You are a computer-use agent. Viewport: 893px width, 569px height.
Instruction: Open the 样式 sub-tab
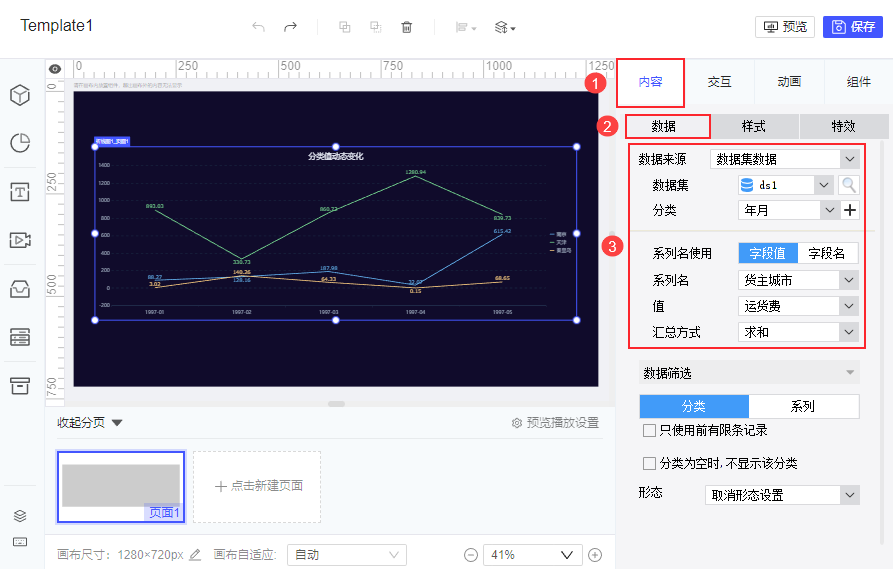point(754,126)
